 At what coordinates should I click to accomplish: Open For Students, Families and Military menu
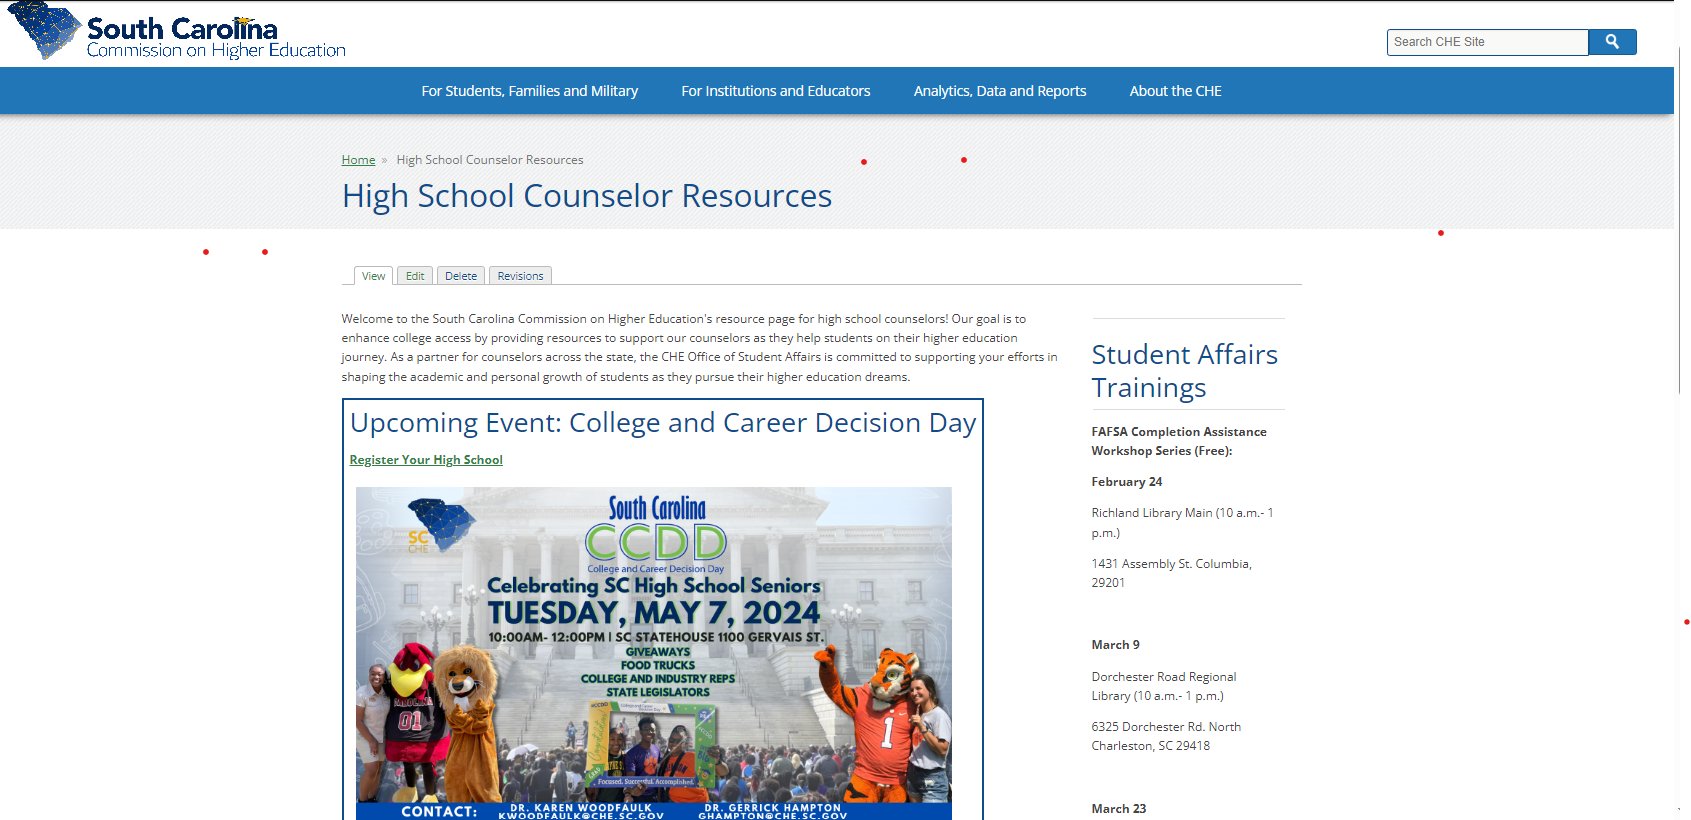tap(529, 91)
